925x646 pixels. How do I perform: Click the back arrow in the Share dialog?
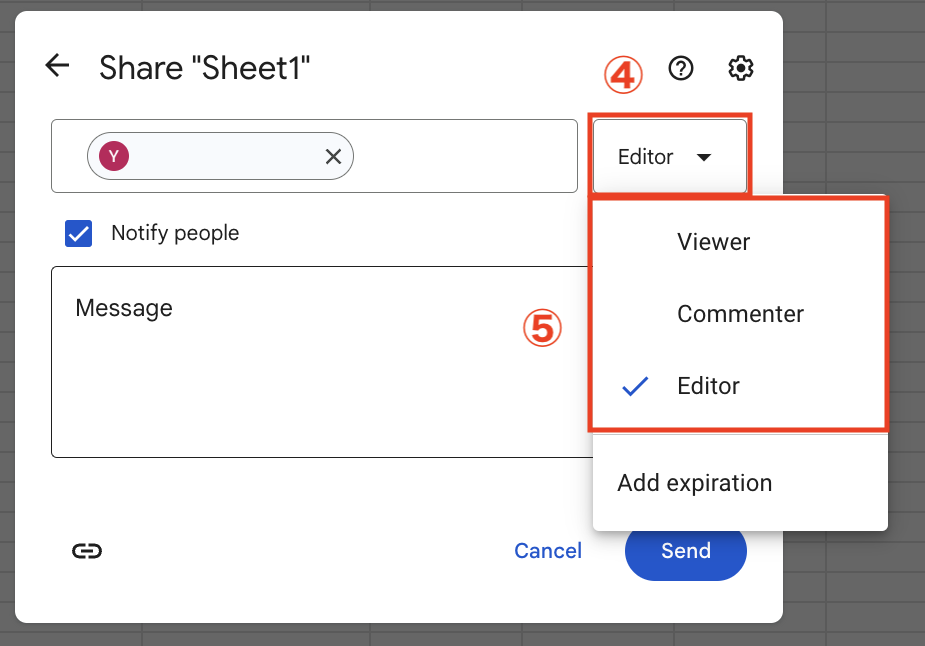point(57,66)
